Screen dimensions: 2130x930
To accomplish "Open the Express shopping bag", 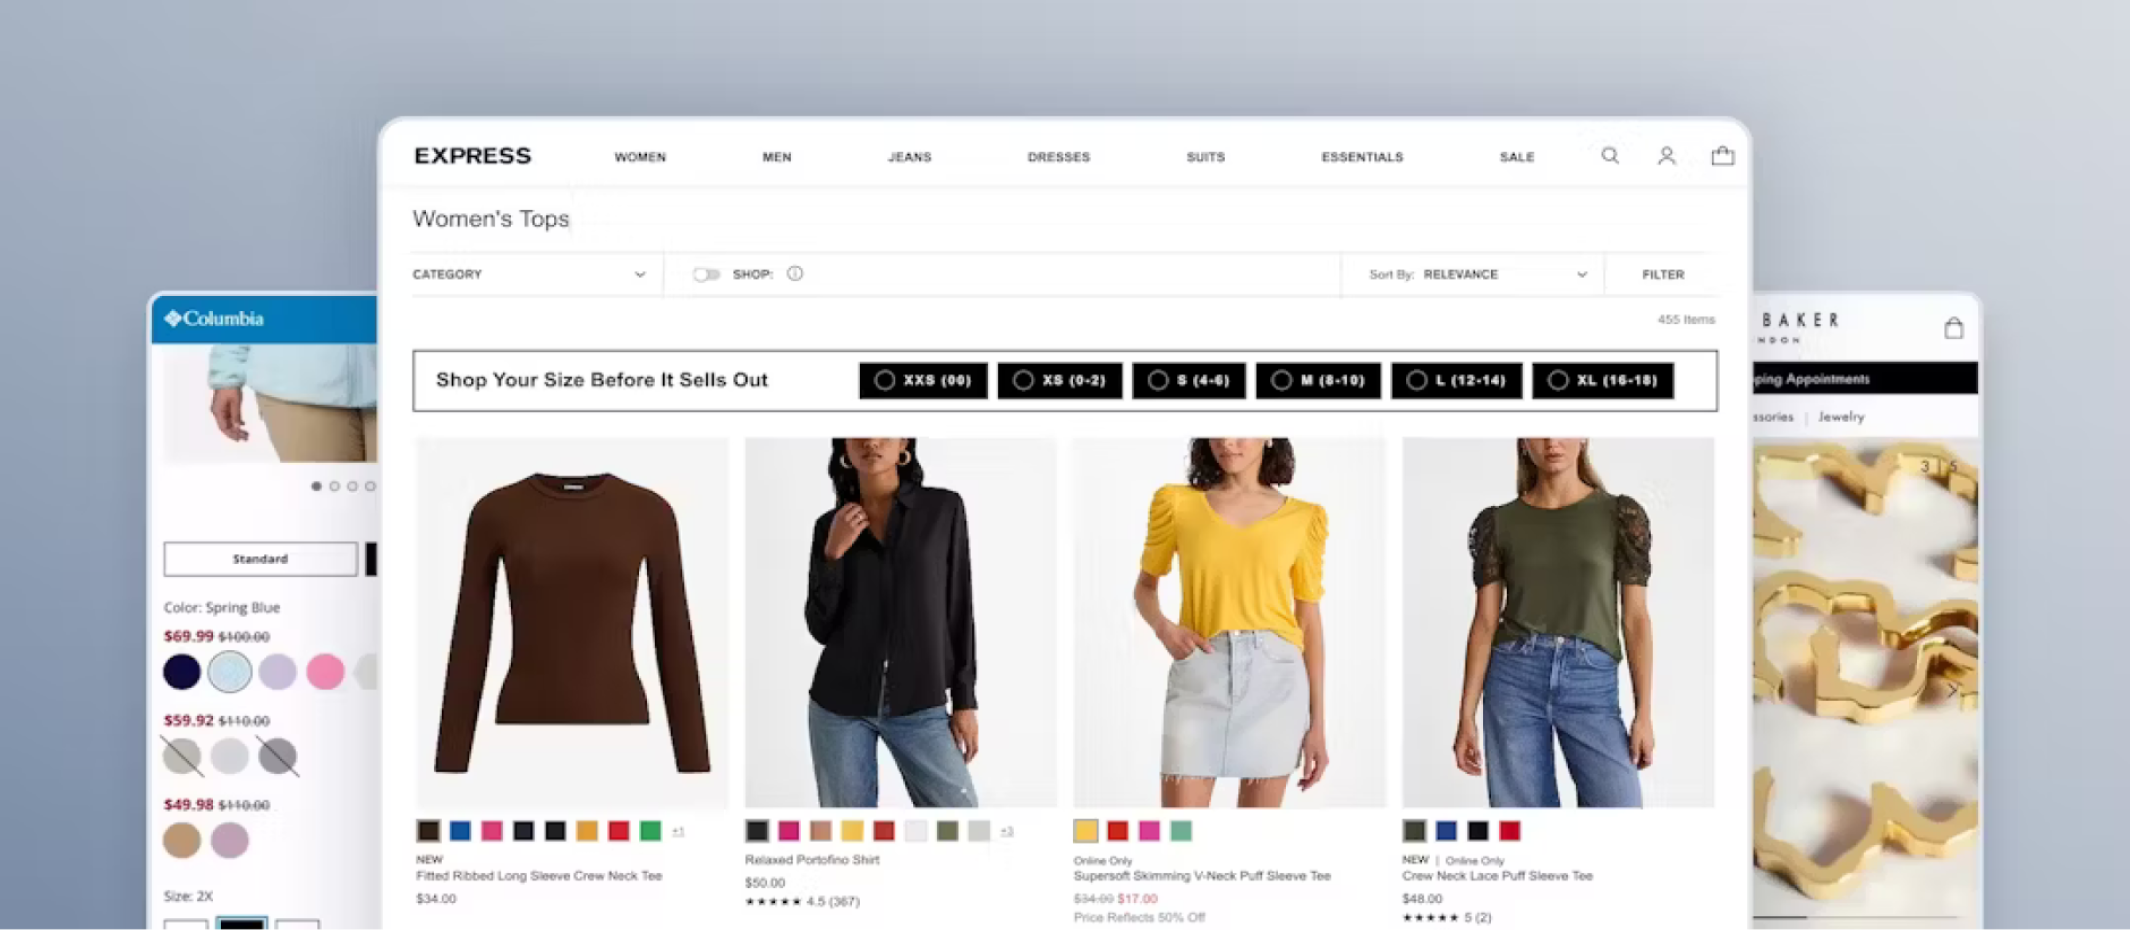I will click(1723, 156).
